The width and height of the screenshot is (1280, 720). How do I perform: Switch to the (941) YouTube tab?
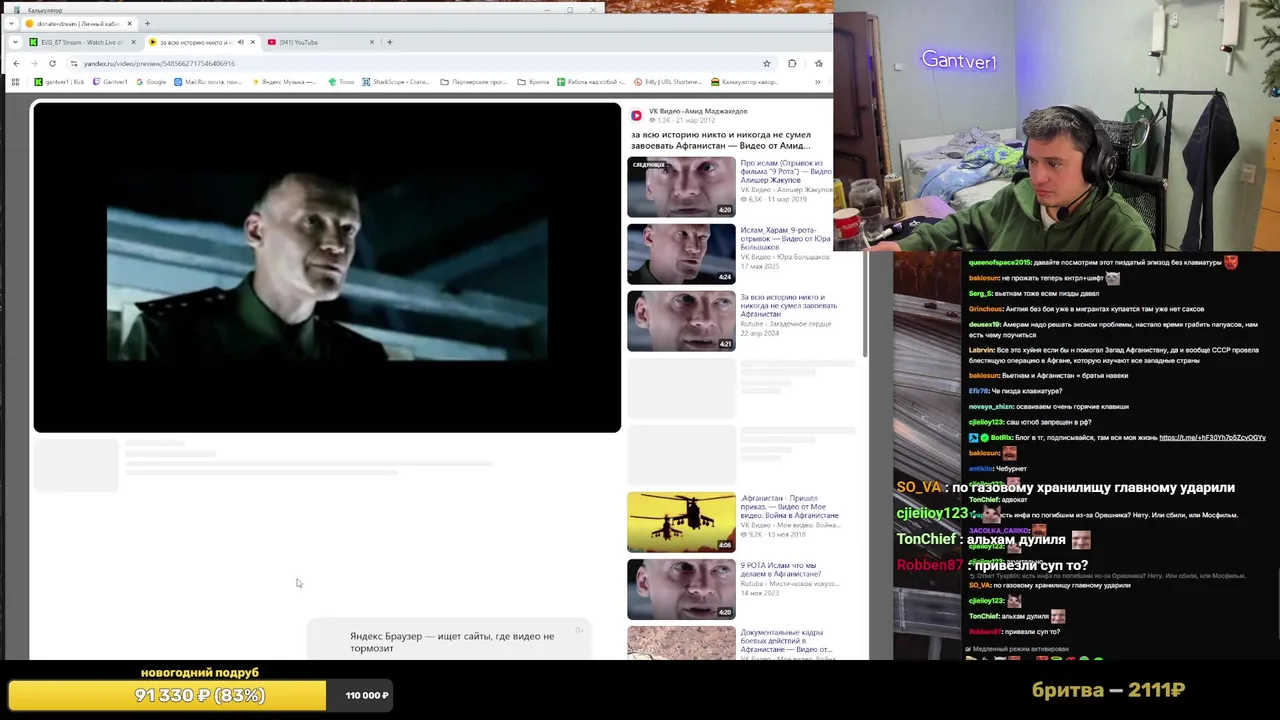pyautogui.click(x=320, y=42)
